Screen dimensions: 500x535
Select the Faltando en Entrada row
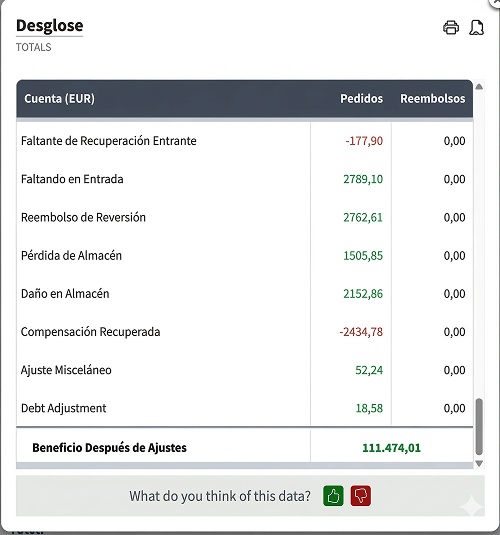pos(244,179)
